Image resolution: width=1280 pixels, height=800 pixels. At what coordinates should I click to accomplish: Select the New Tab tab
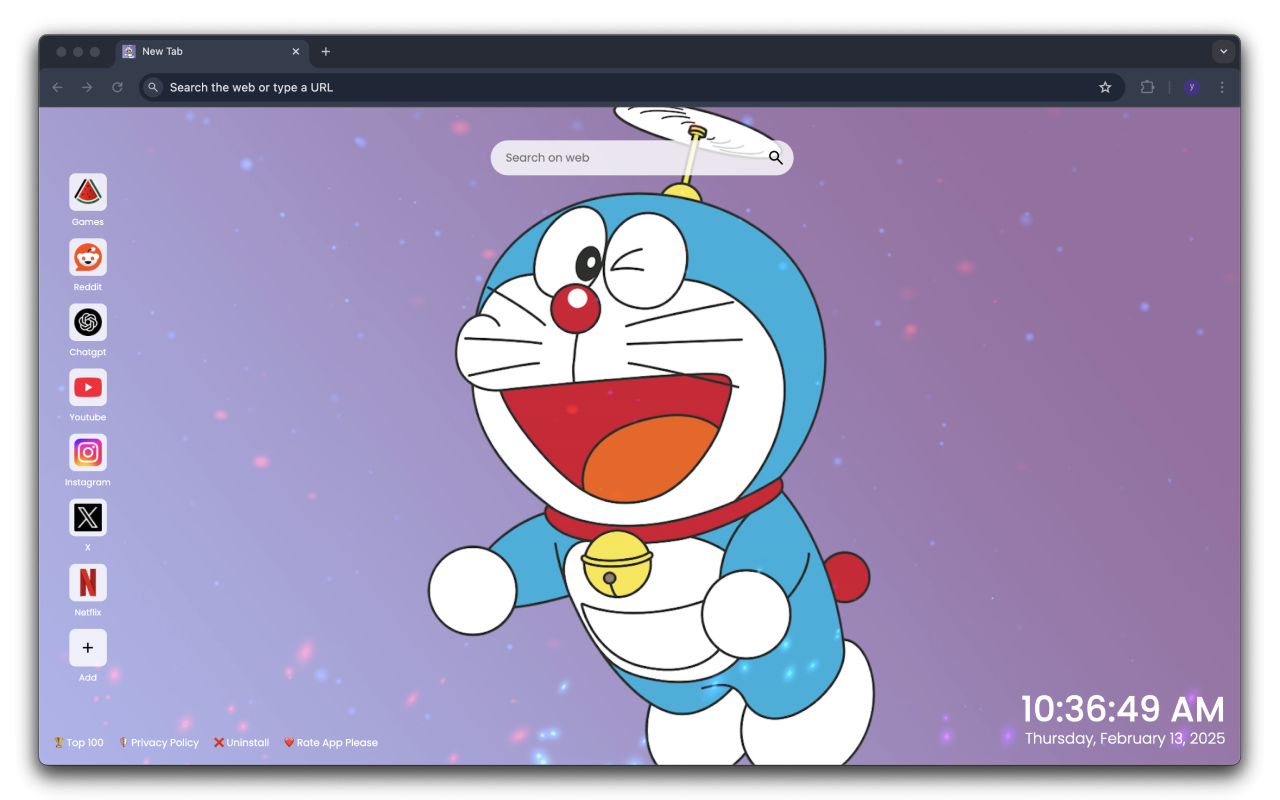click(x=200, y=51)
